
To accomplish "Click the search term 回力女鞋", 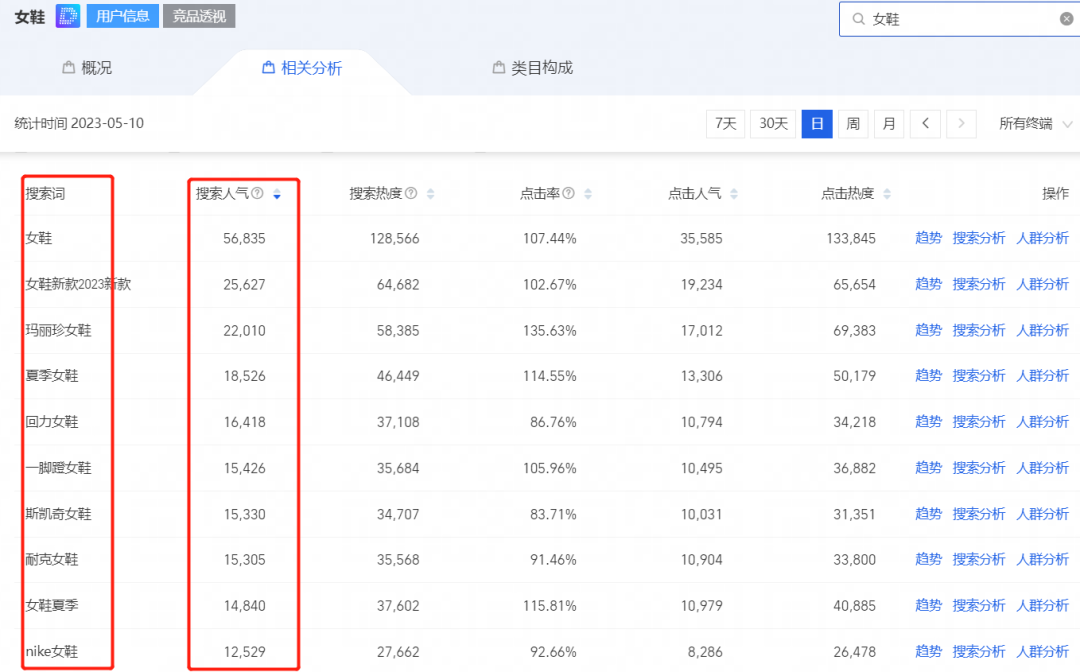I will pos(52,422).
